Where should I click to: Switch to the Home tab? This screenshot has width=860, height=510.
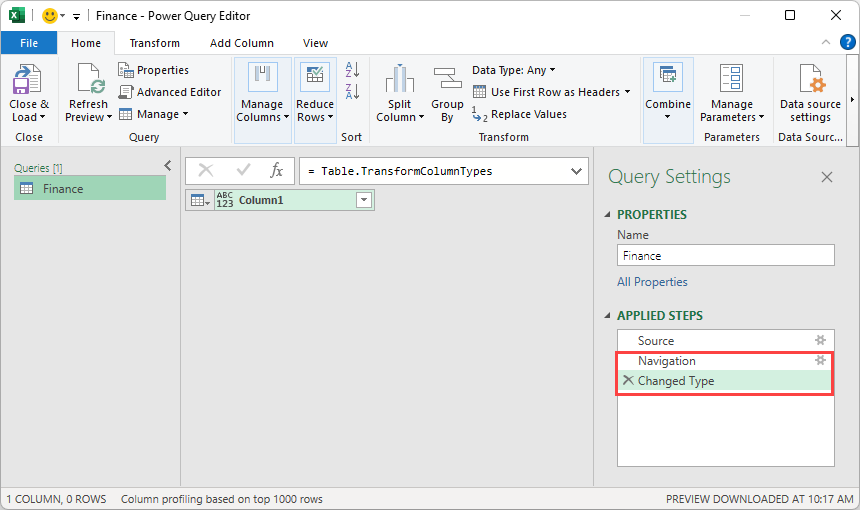click(x=86, y=43)
